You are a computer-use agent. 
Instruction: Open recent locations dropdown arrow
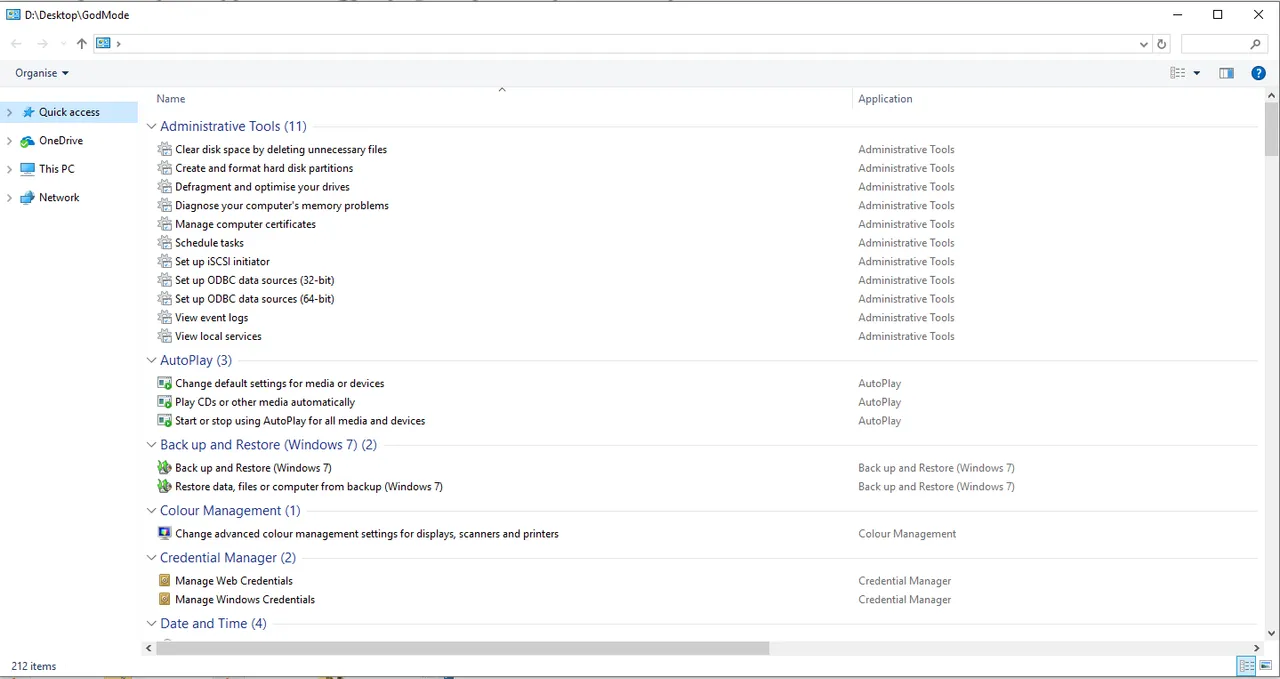coord(63,44)
